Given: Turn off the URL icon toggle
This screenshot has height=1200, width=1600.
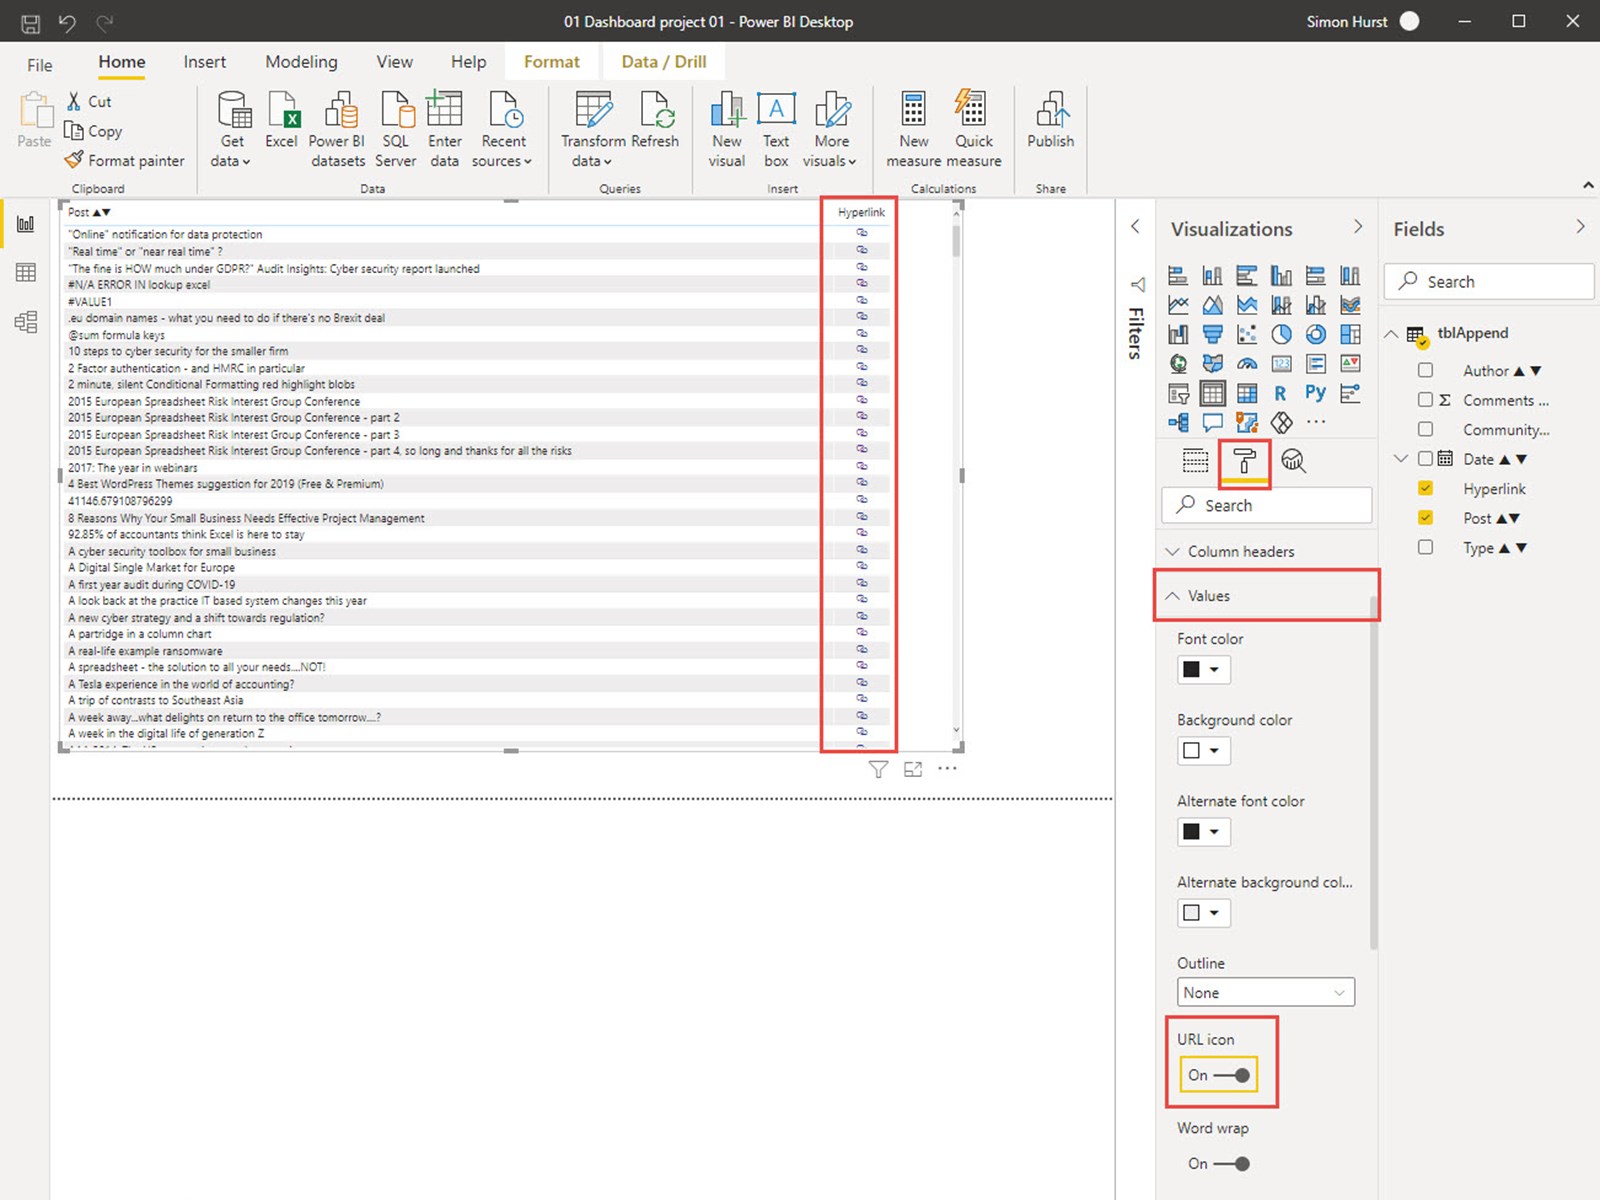Looking at the screenshot, I should click(x=1231, y=1075).
